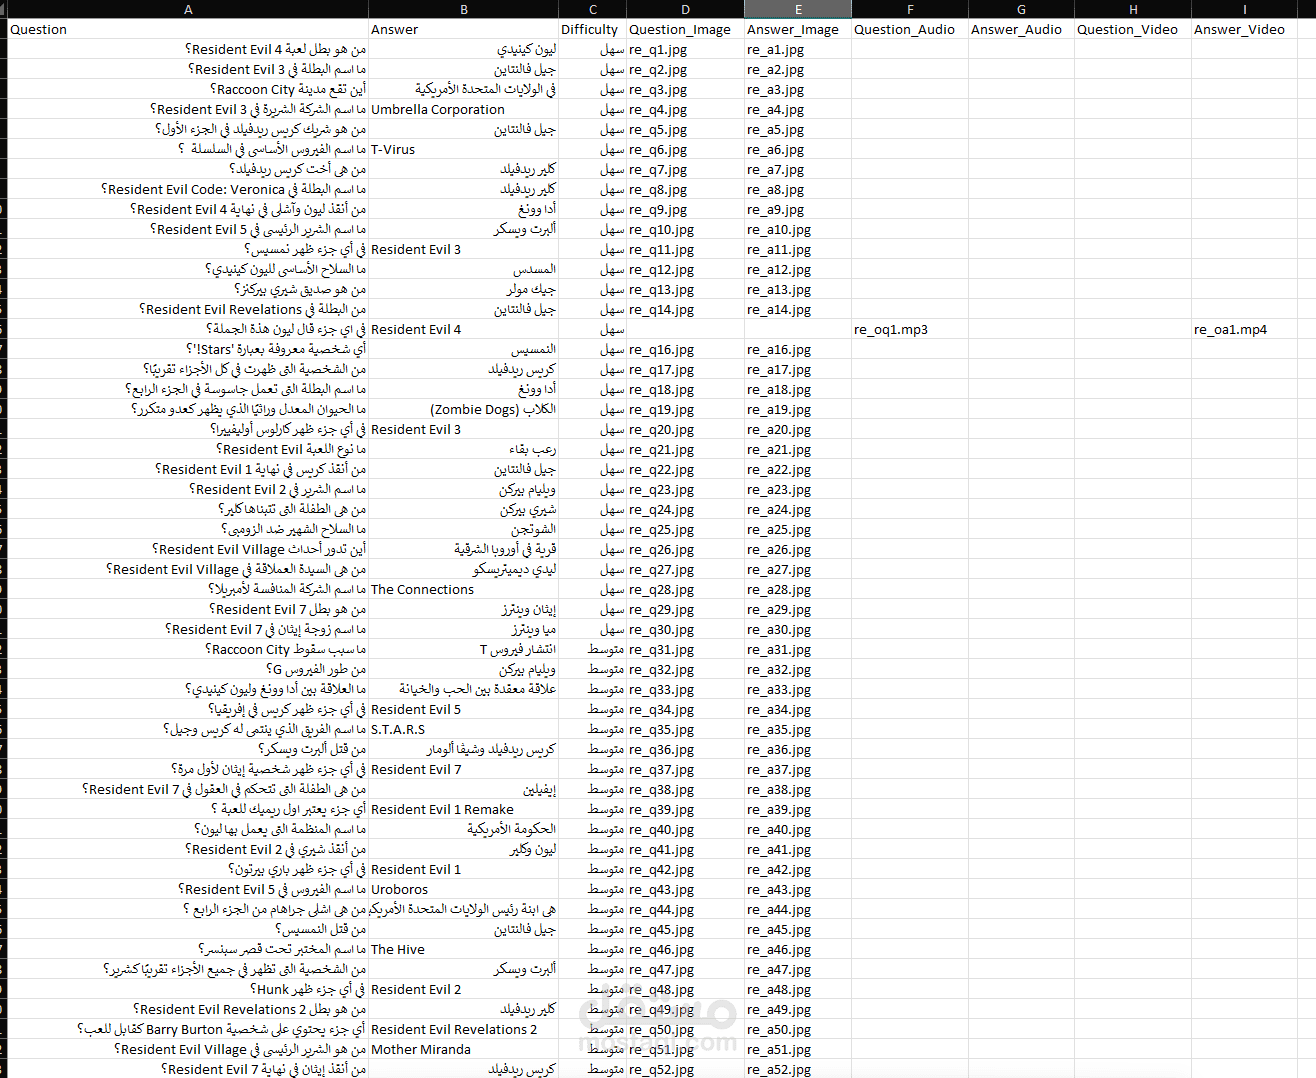Select the 're_a19.jpg' cell
Screen dimensions: 1316x1078
pyautogui.click(x=797, y=409)
